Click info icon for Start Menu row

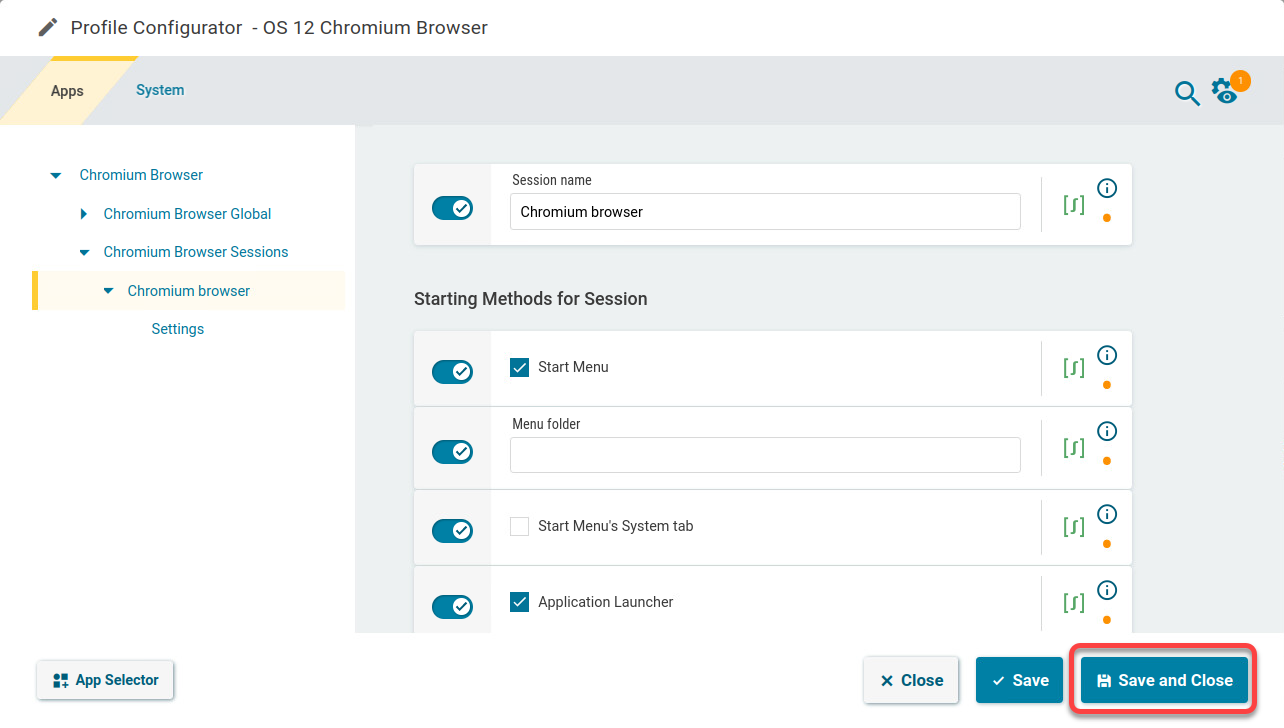coord(1107,355)
